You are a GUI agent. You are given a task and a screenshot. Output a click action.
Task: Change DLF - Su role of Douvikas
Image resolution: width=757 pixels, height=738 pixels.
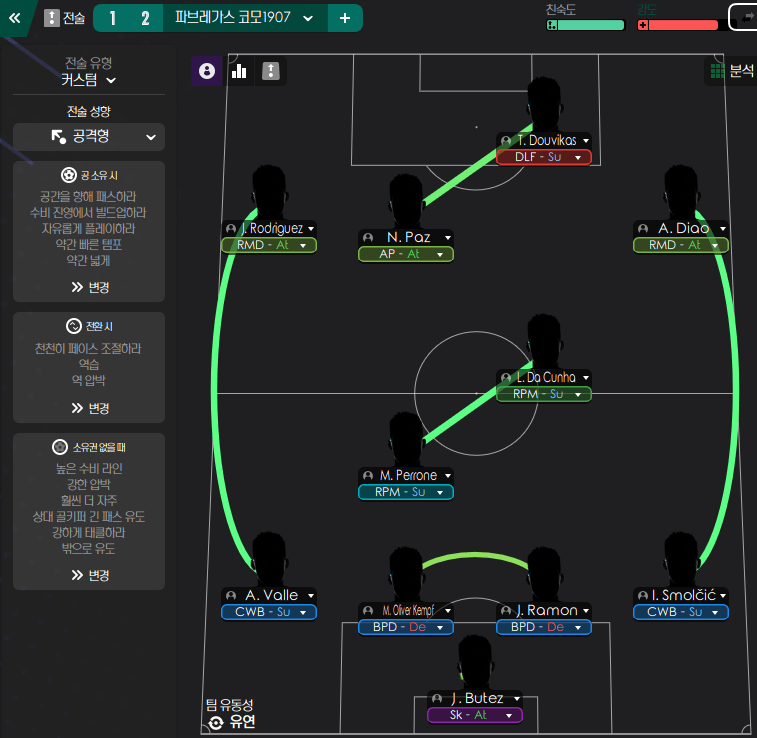click(x=544, y=157)
